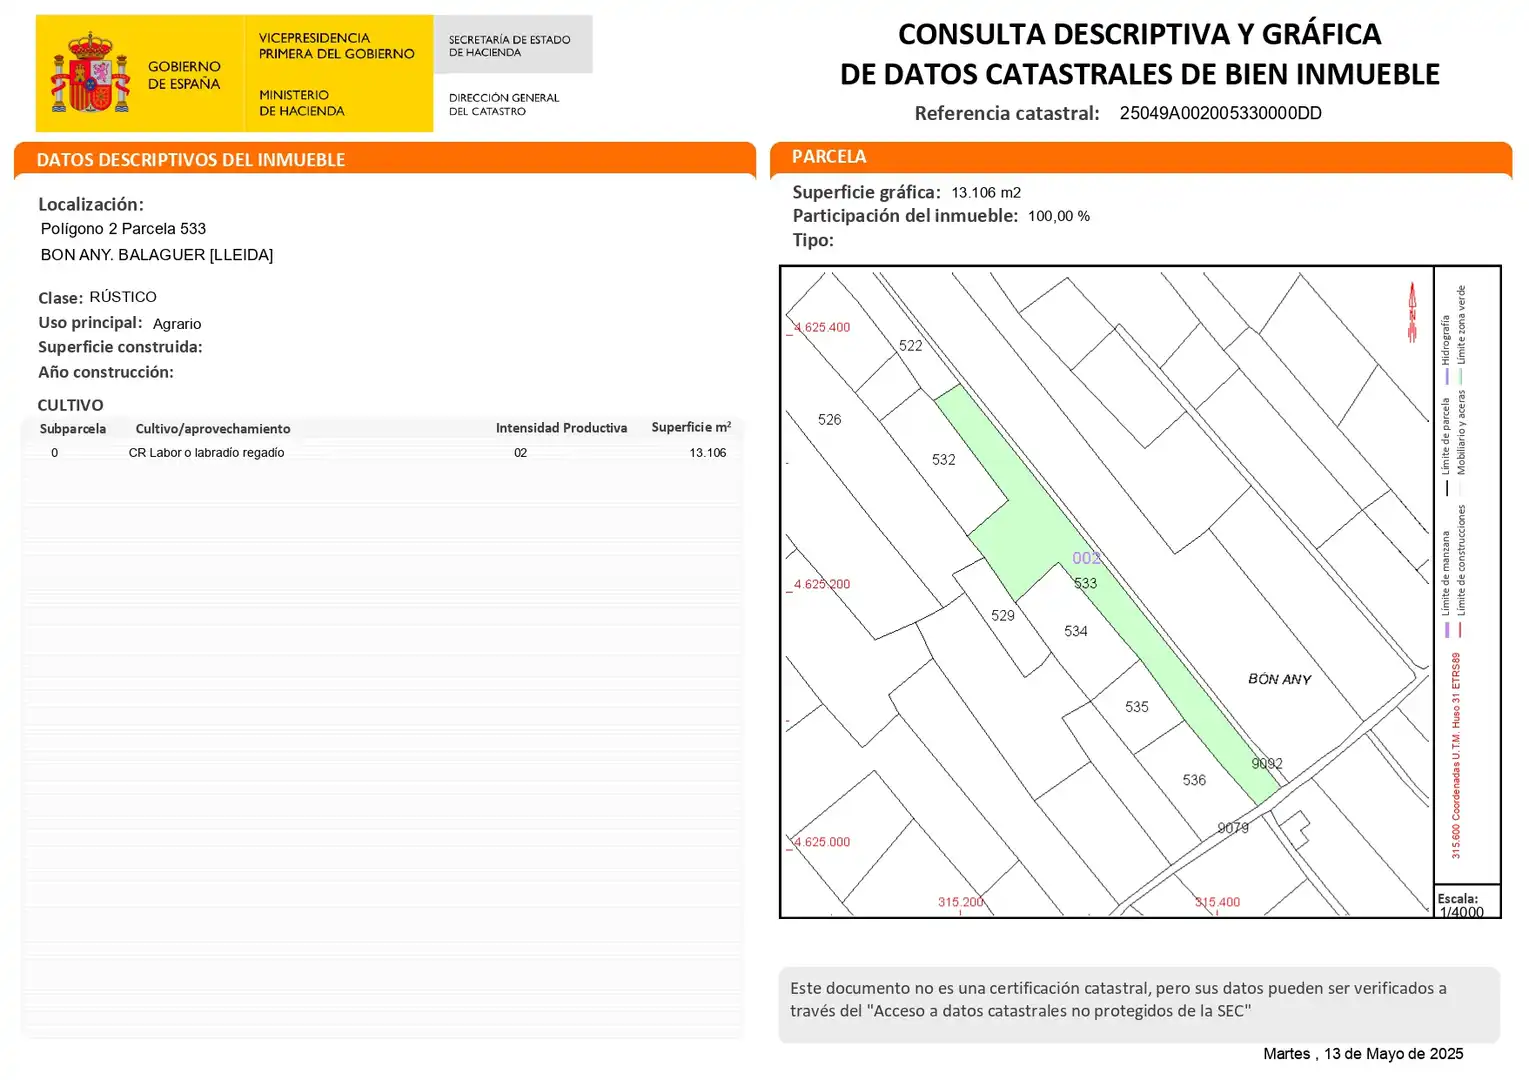Click the 'CULTIVO' table heading
1529x1080 pixels.
pyautogui.click(x=70, y=405)
